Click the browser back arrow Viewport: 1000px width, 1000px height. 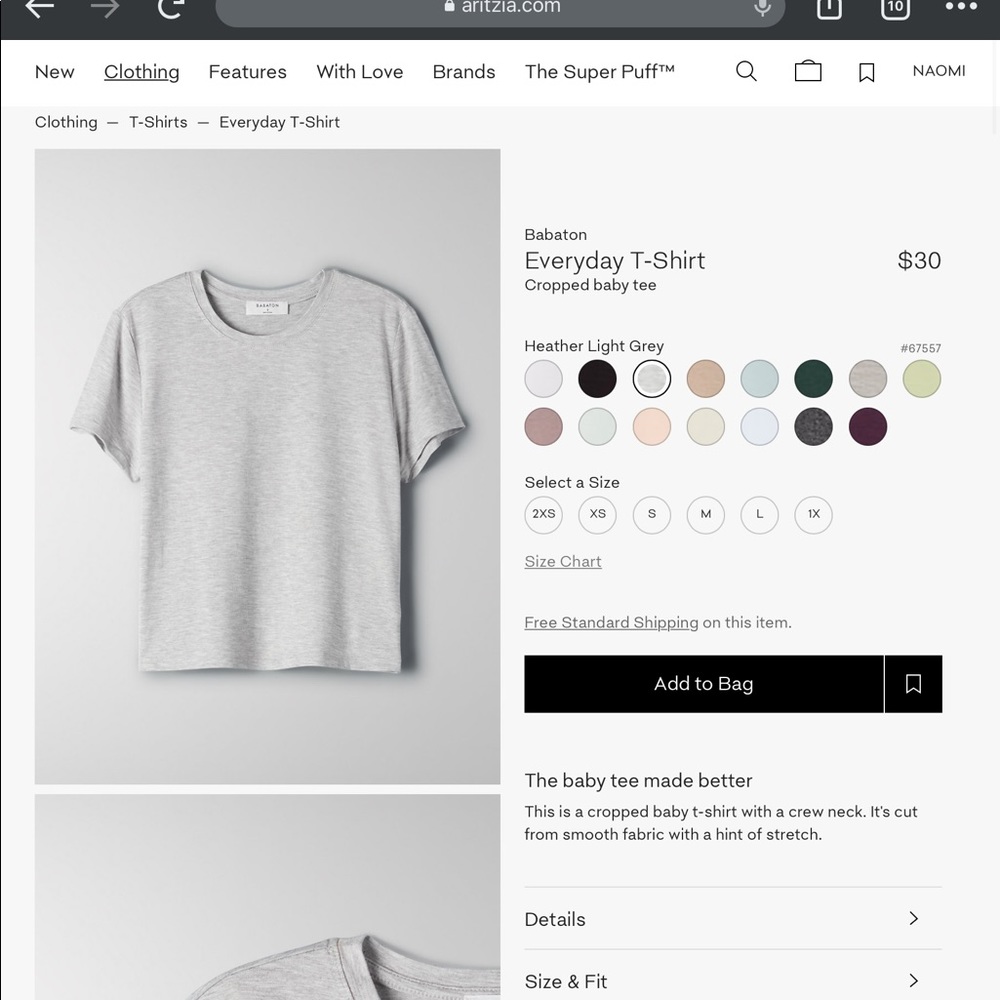(40, 8)
